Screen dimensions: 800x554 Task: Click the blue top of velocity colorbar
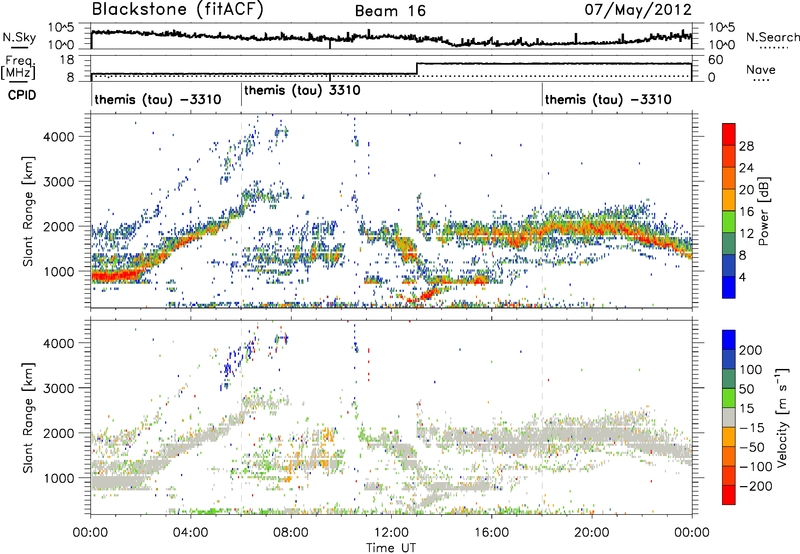tap(729, 340)
